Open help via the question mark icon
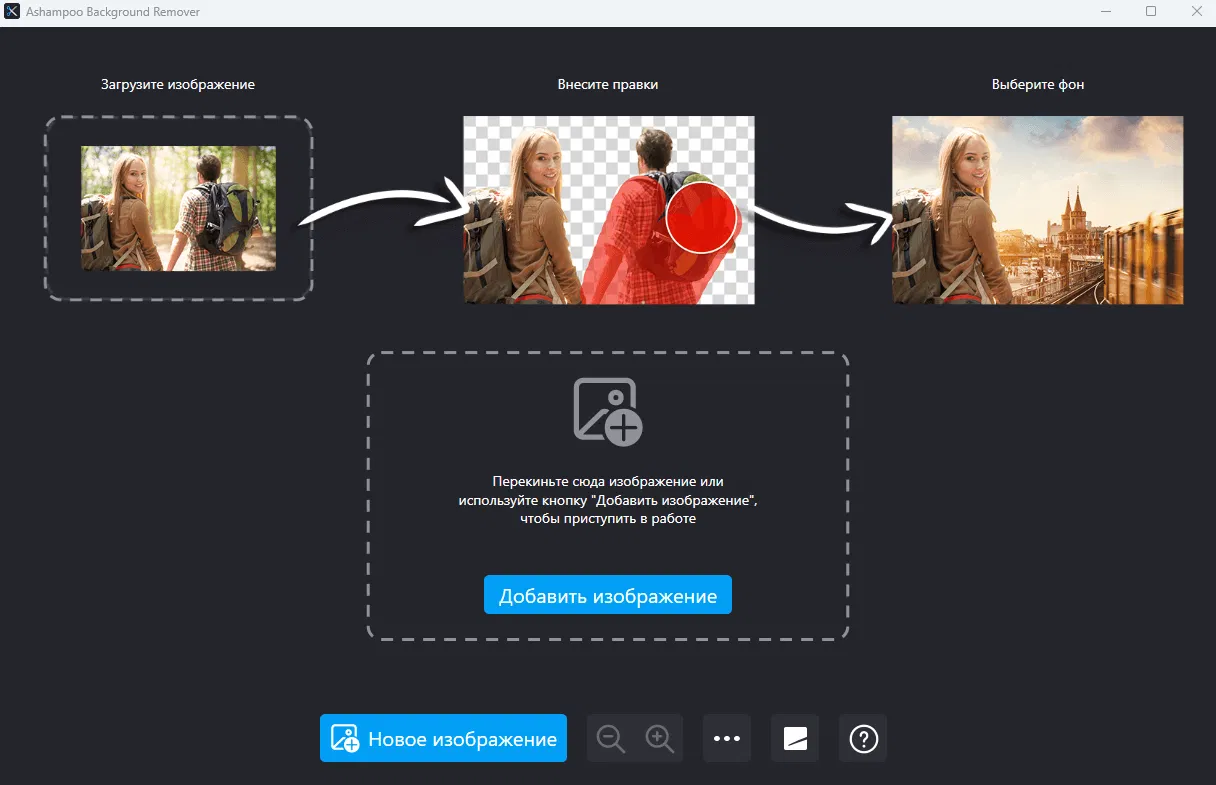This screenshot has height=785, width=1216. tap(863, 738)
